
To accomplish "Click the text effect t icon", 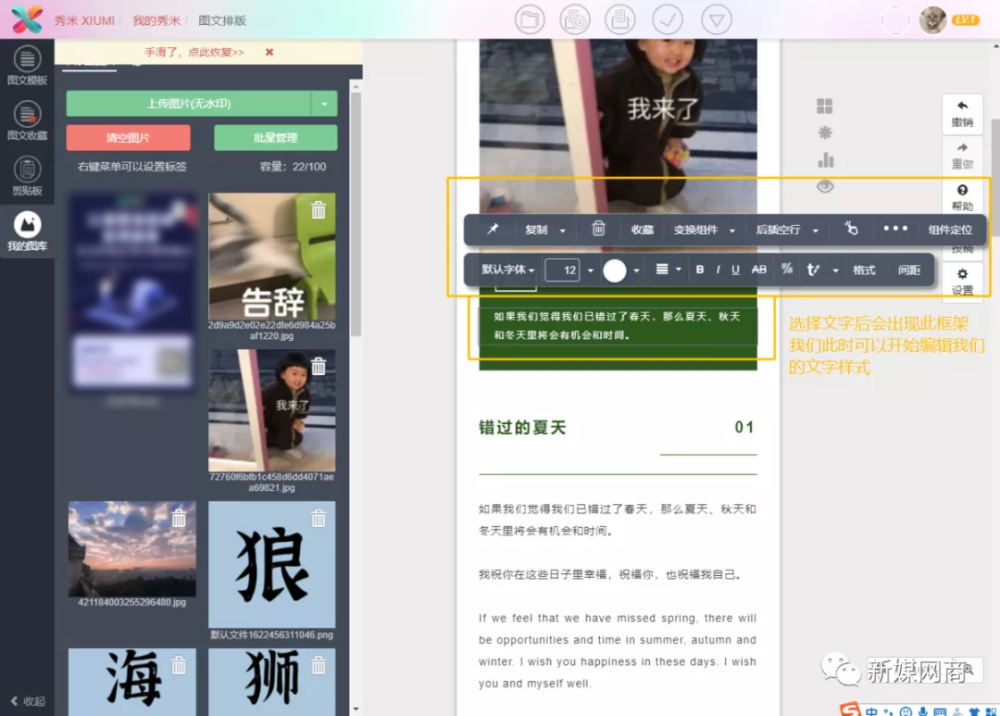I will coord(812,270).
